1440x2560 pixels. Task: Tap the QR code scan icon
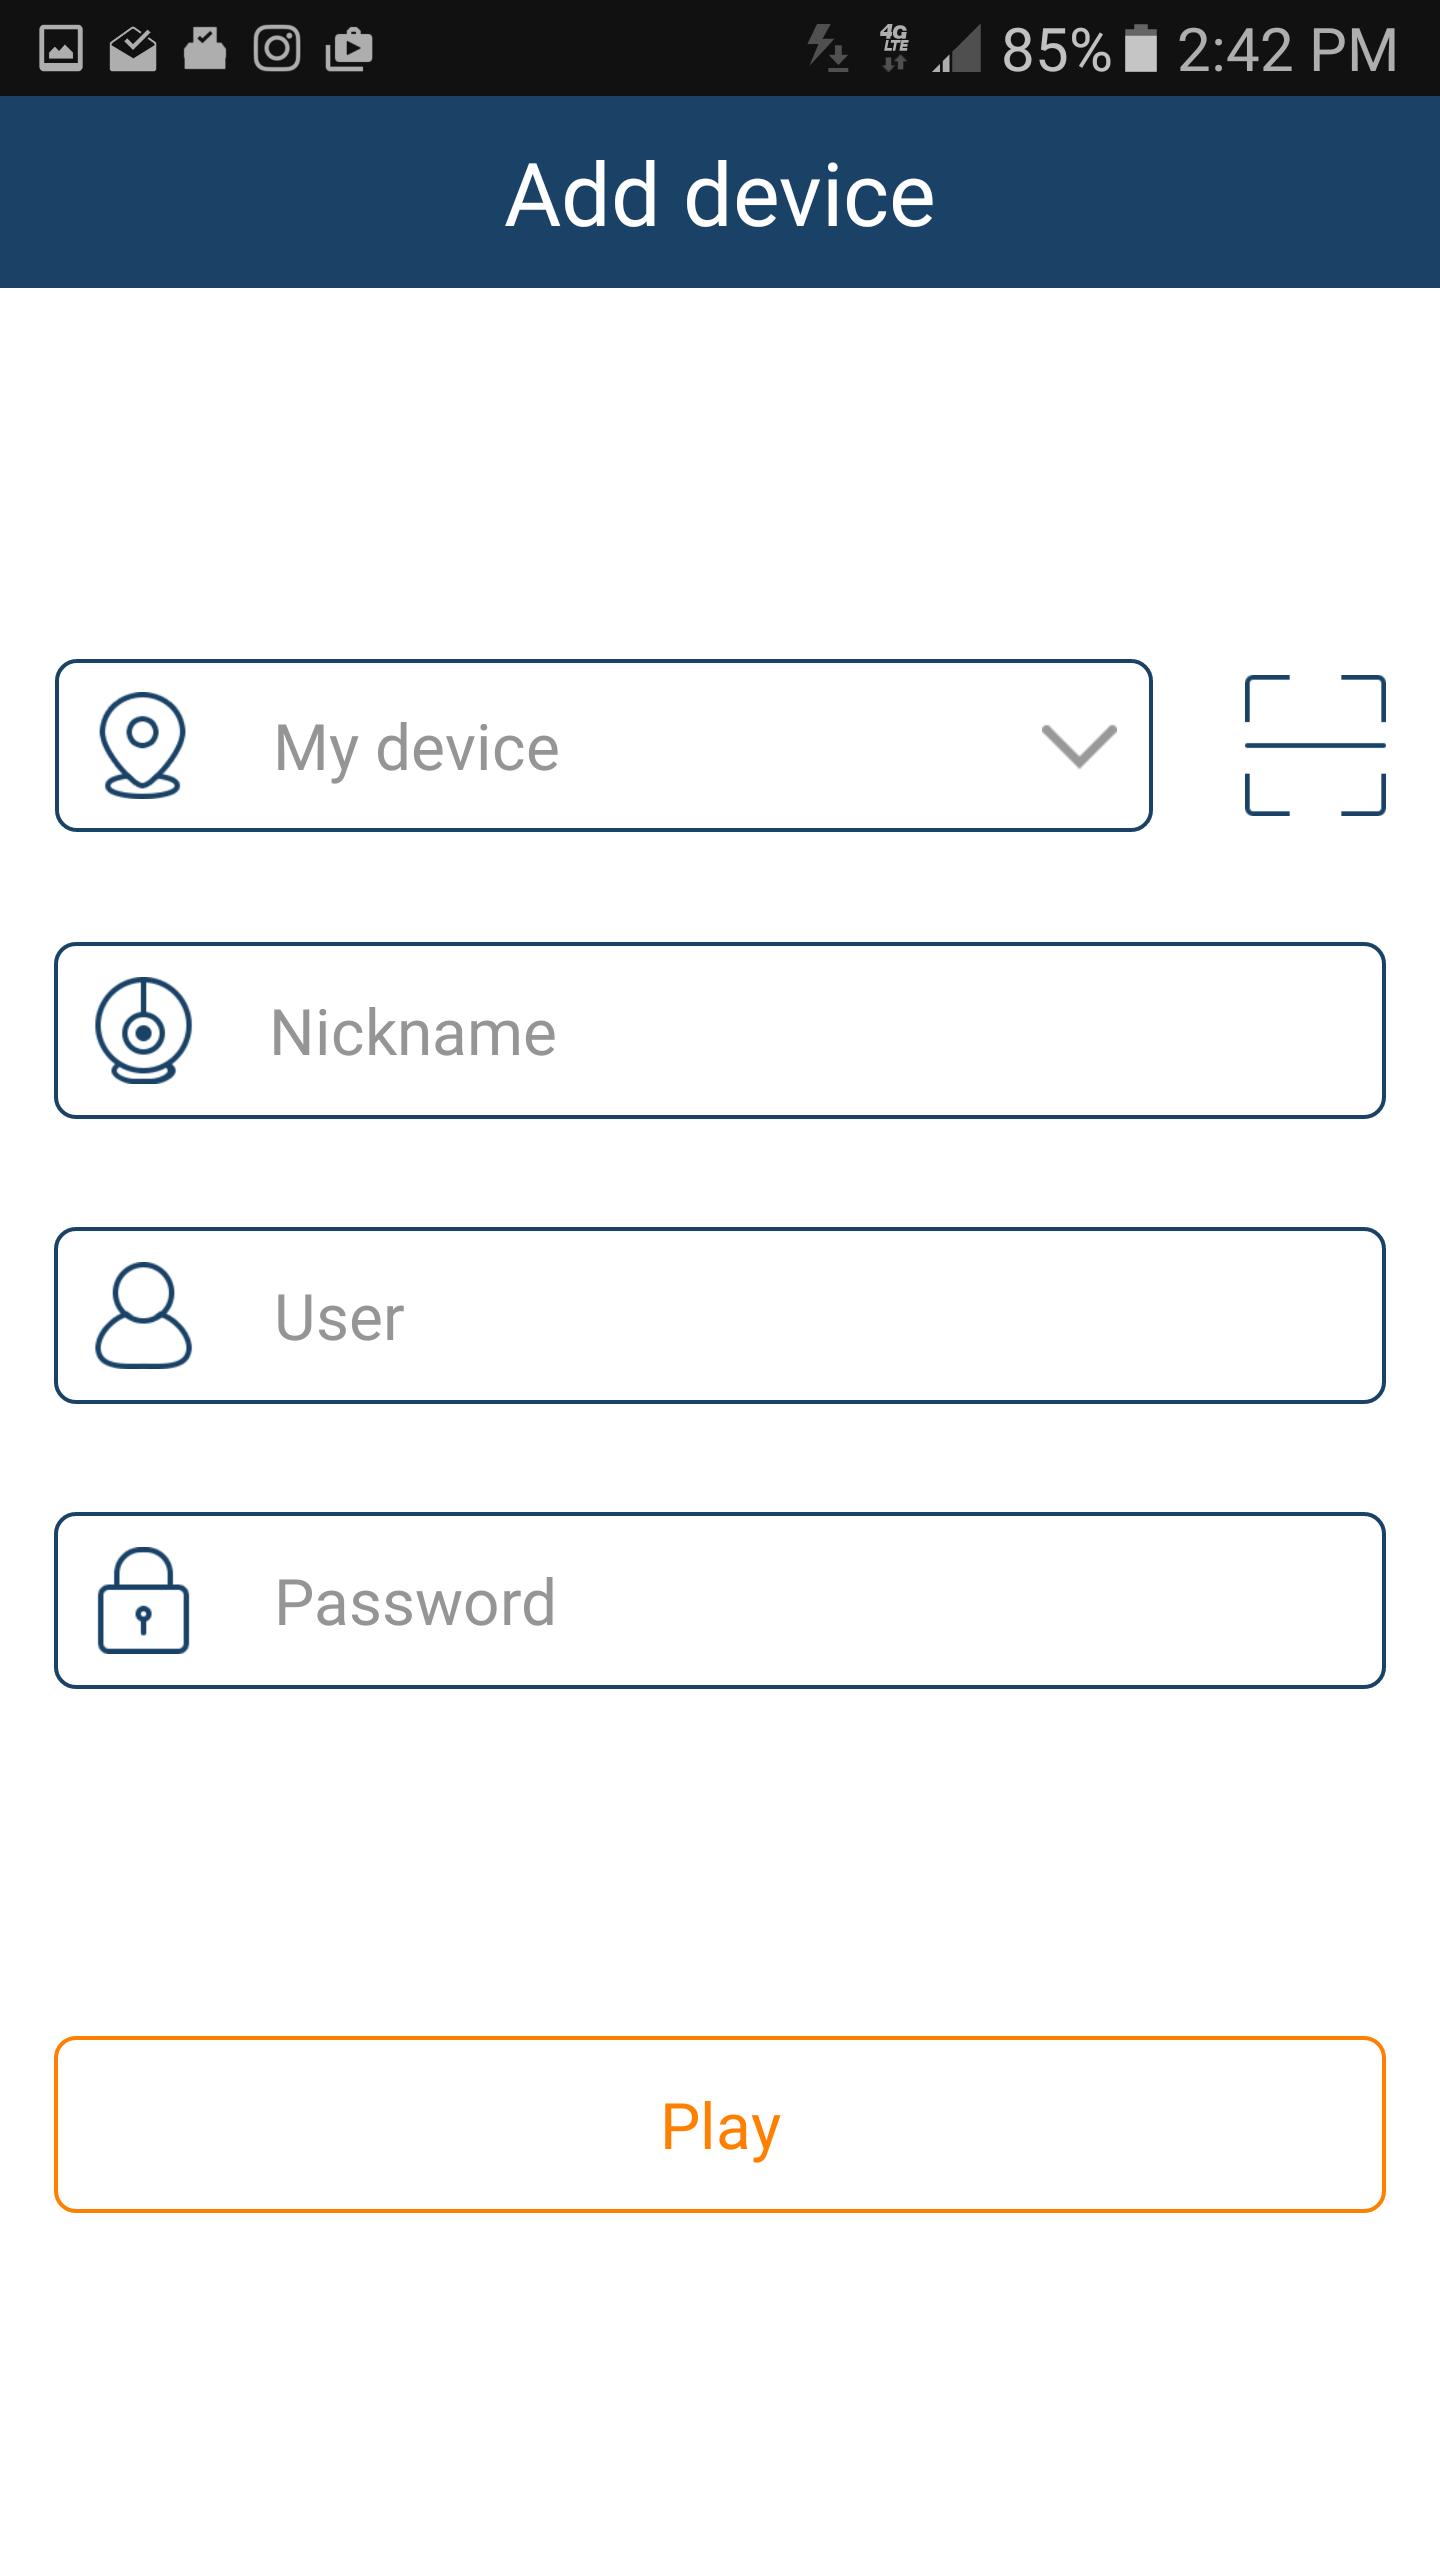(1315, 745)
